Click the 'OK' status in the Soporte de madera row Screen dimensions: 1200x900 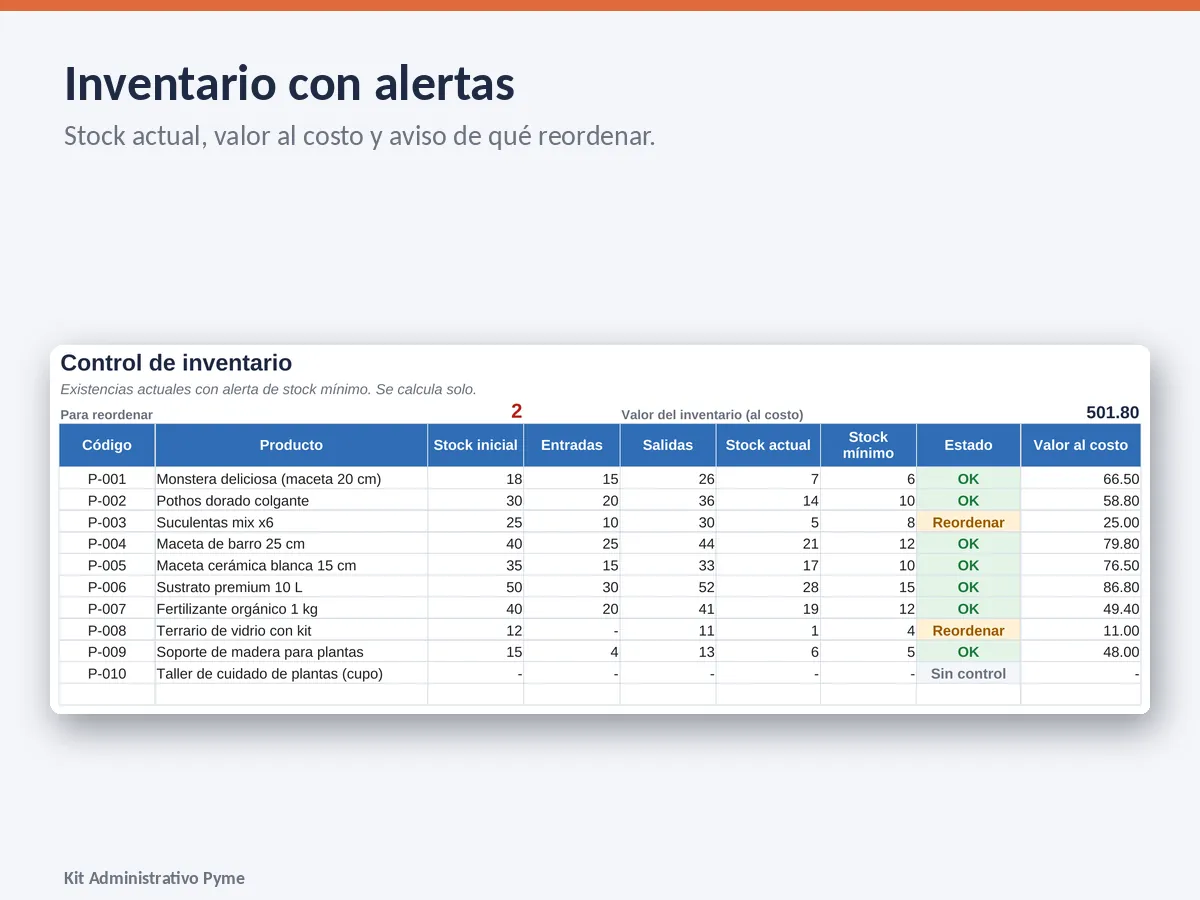click(968, 652)
